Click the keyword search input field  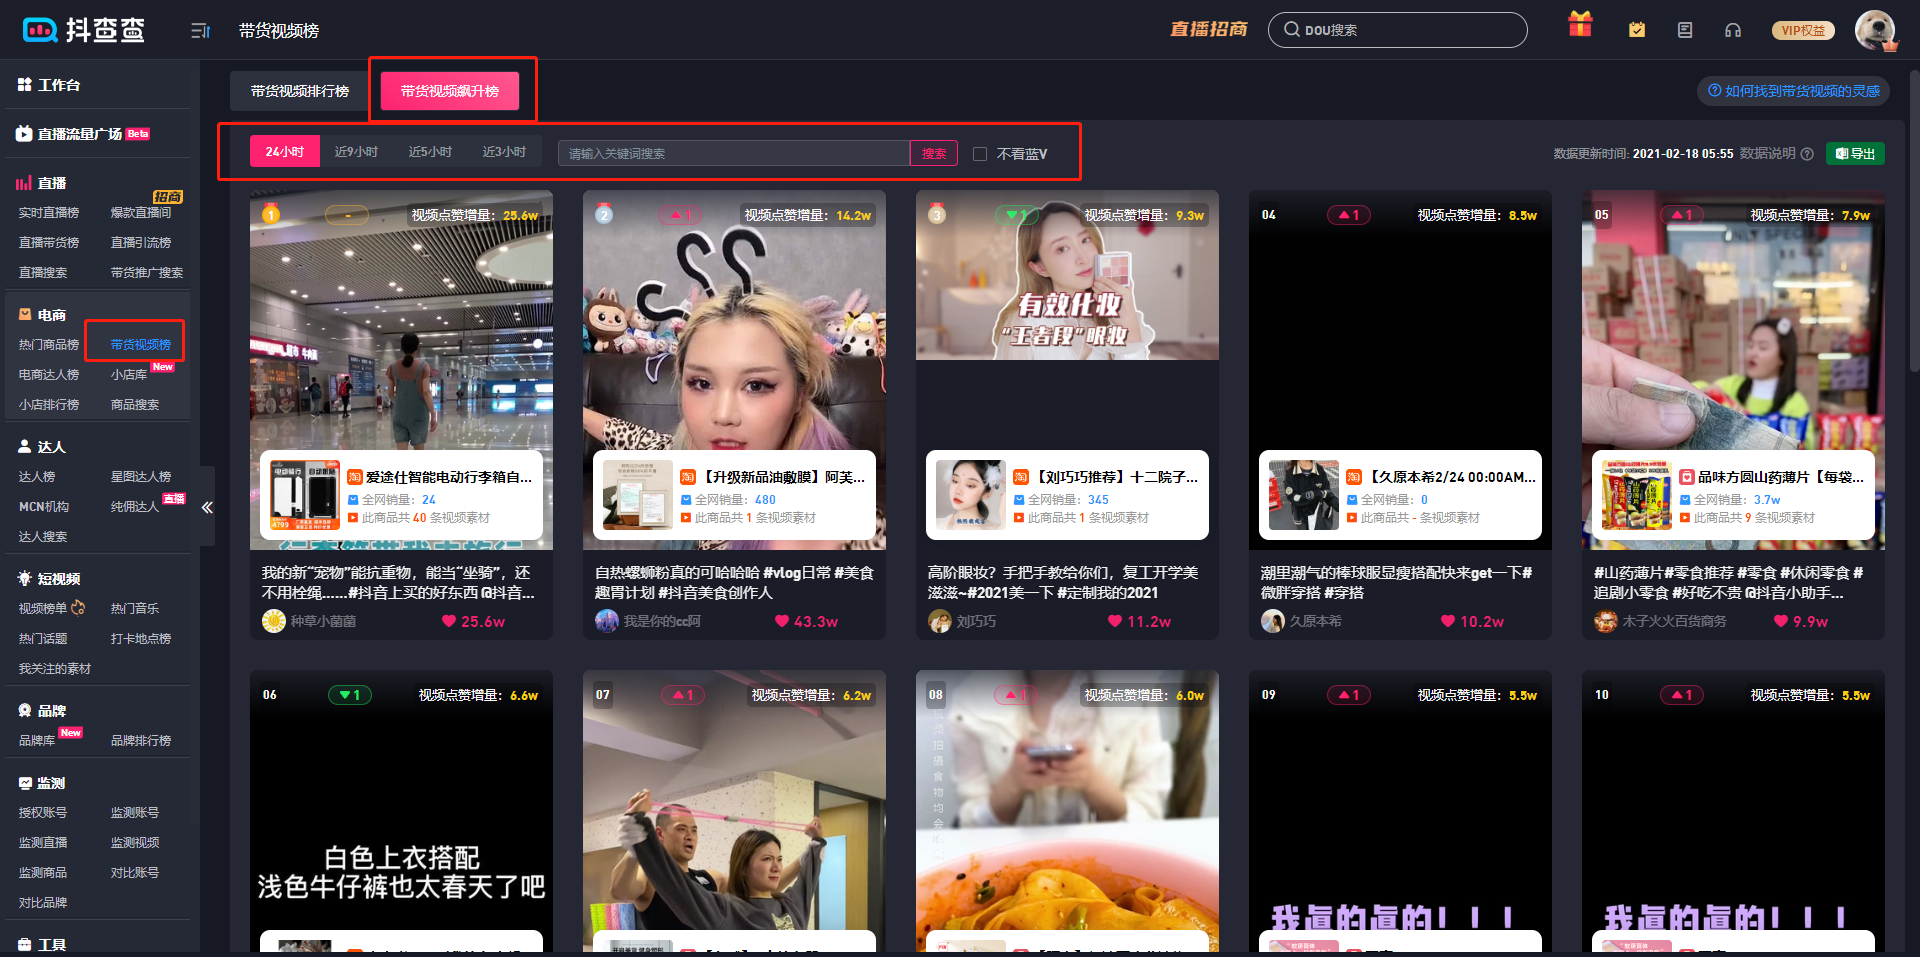coord(733,153)
